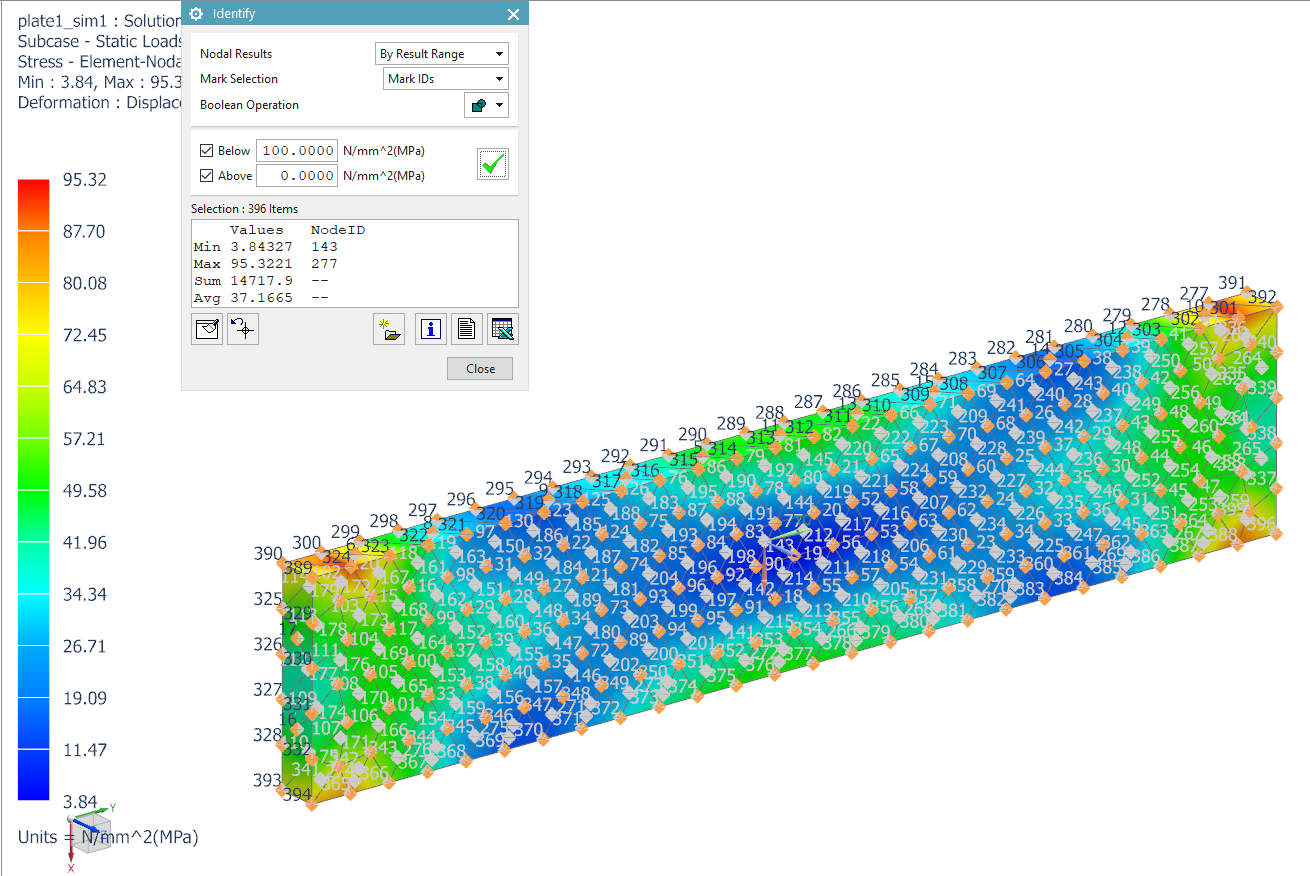Apply the filter with the green checkmark icon

coord(492,163)
